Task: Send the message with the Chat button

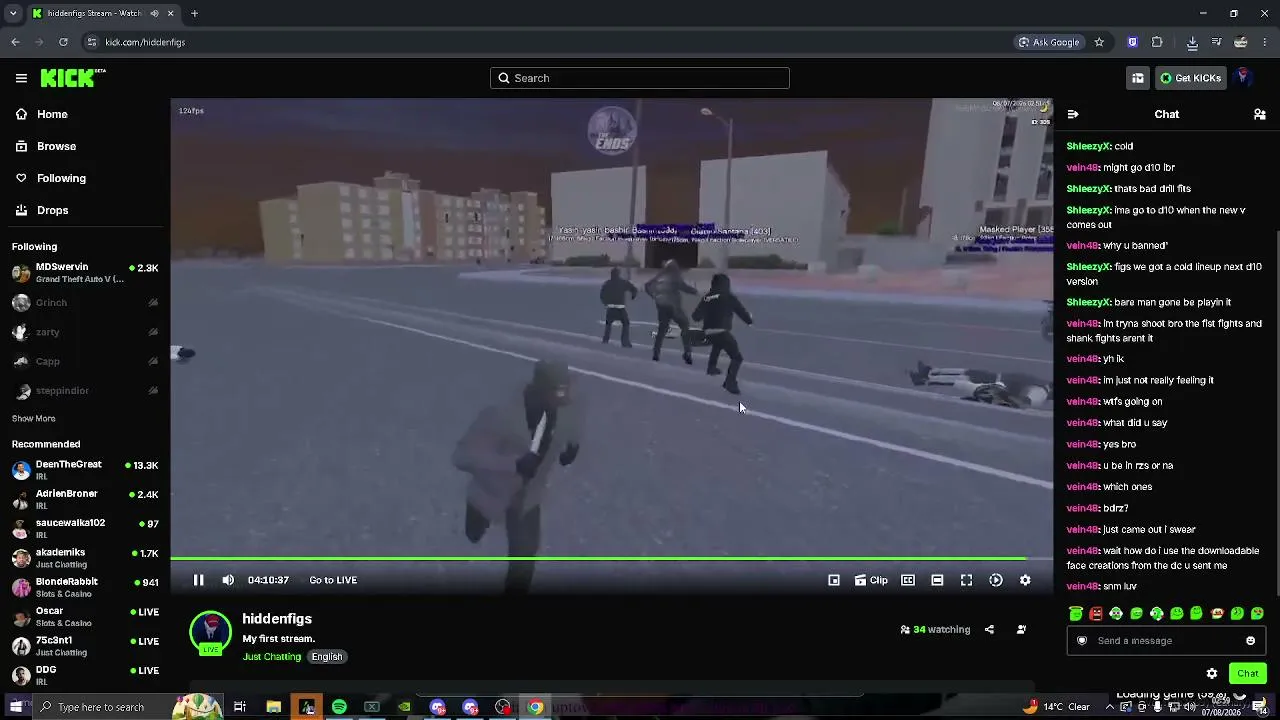Action: coord(1248,673)
